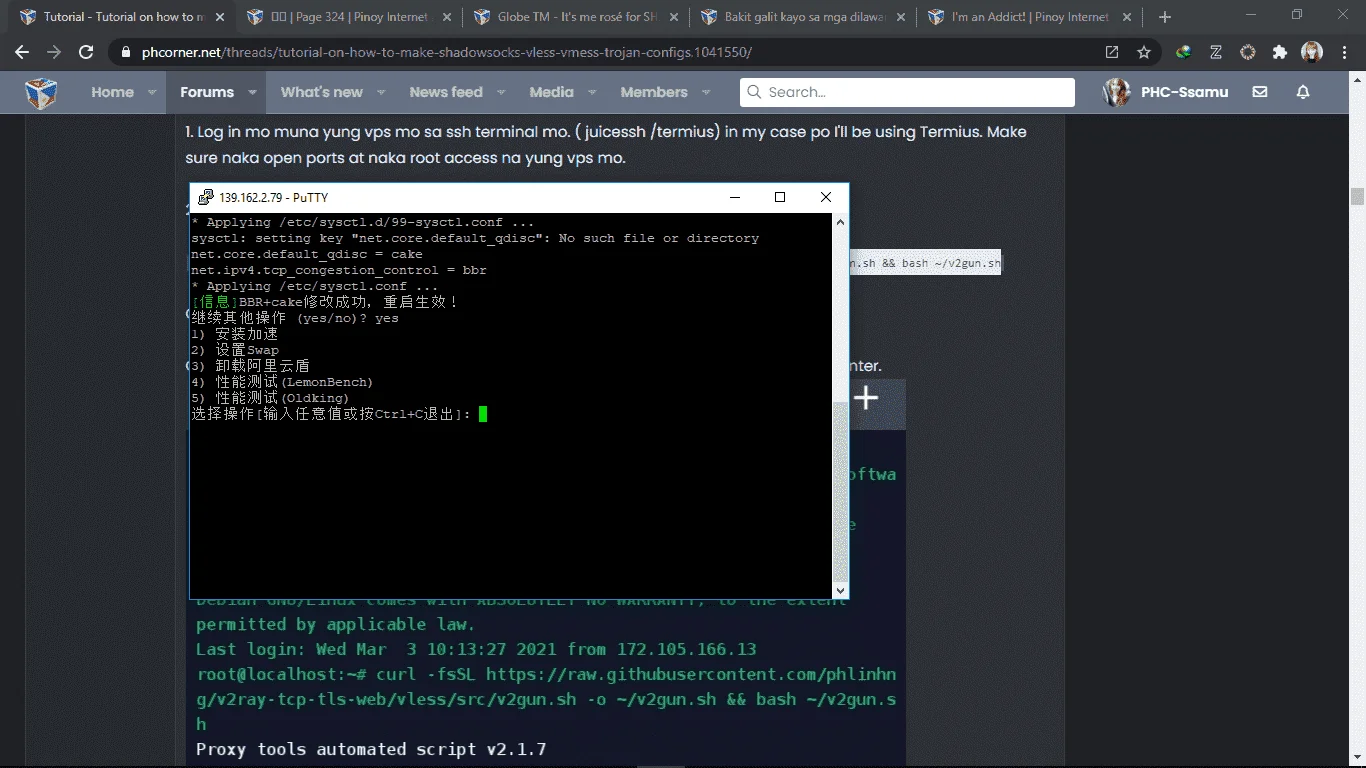Click 'Last login: Wed Mar 3' line
Image resolution: width=1366 pixels, height=768 pixels.
click(476, 649)
